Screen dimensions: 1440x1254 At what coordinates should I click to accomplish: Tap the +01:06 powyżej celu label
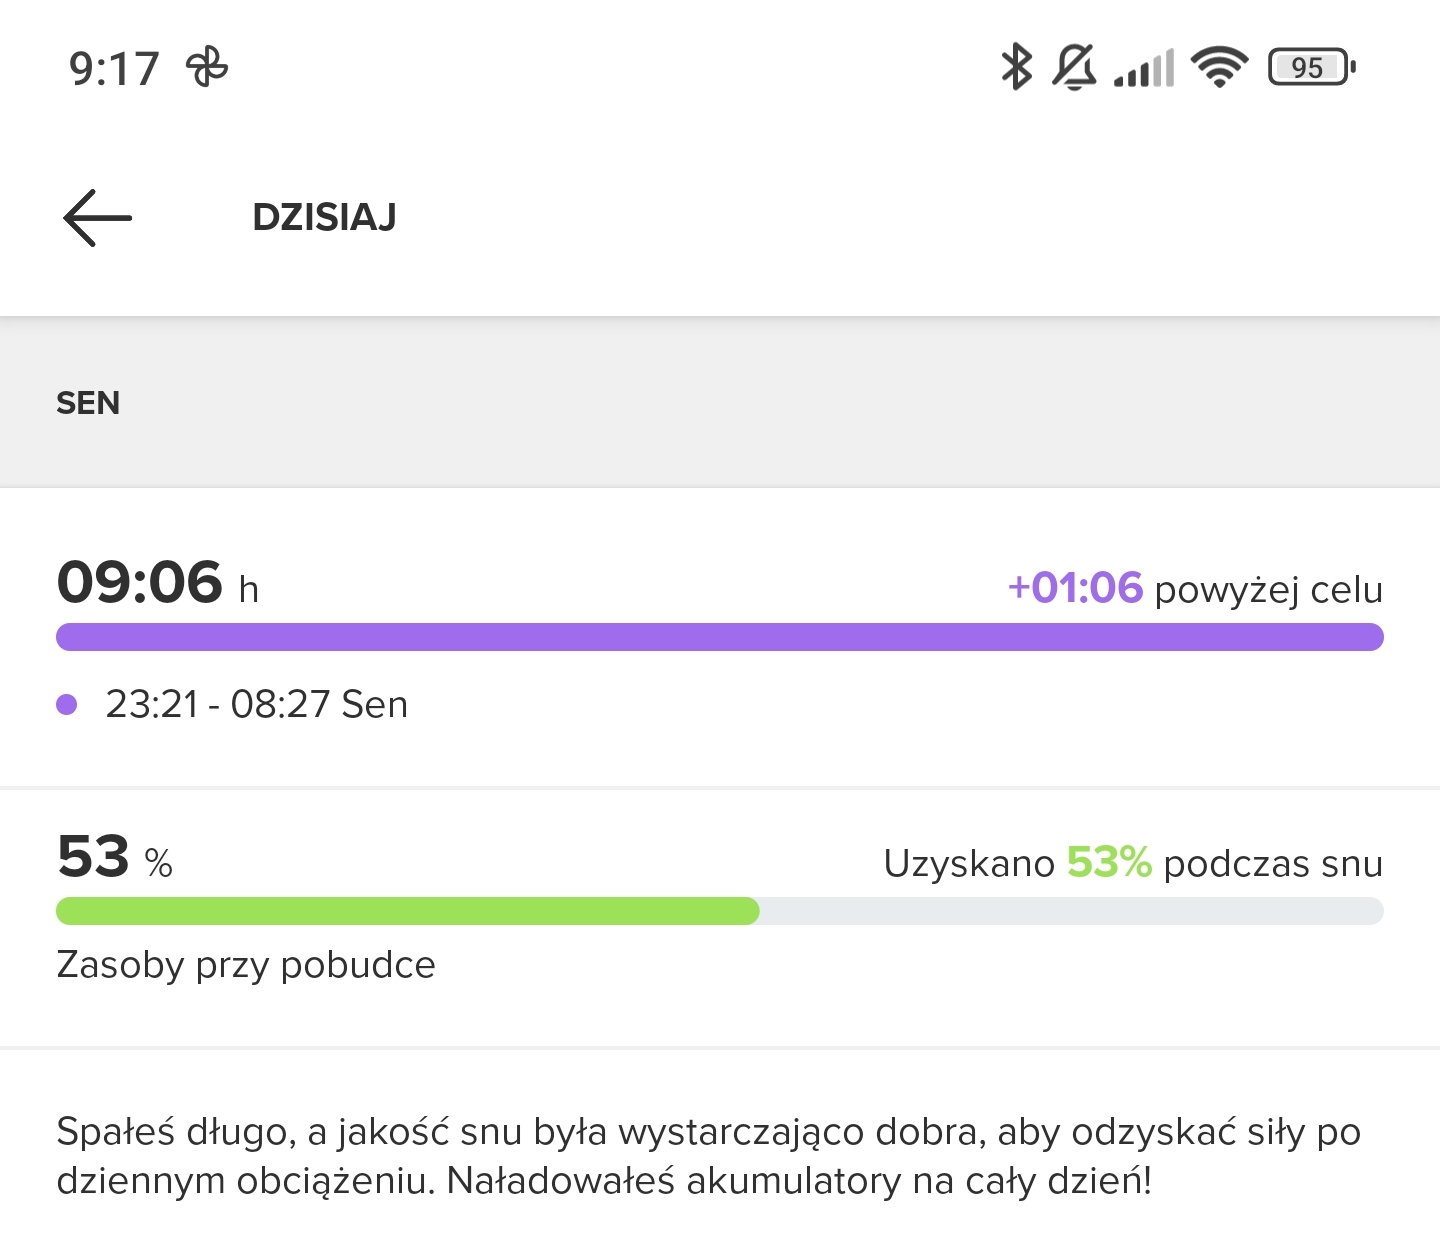pyautogui.click(x=1195, y=589)
